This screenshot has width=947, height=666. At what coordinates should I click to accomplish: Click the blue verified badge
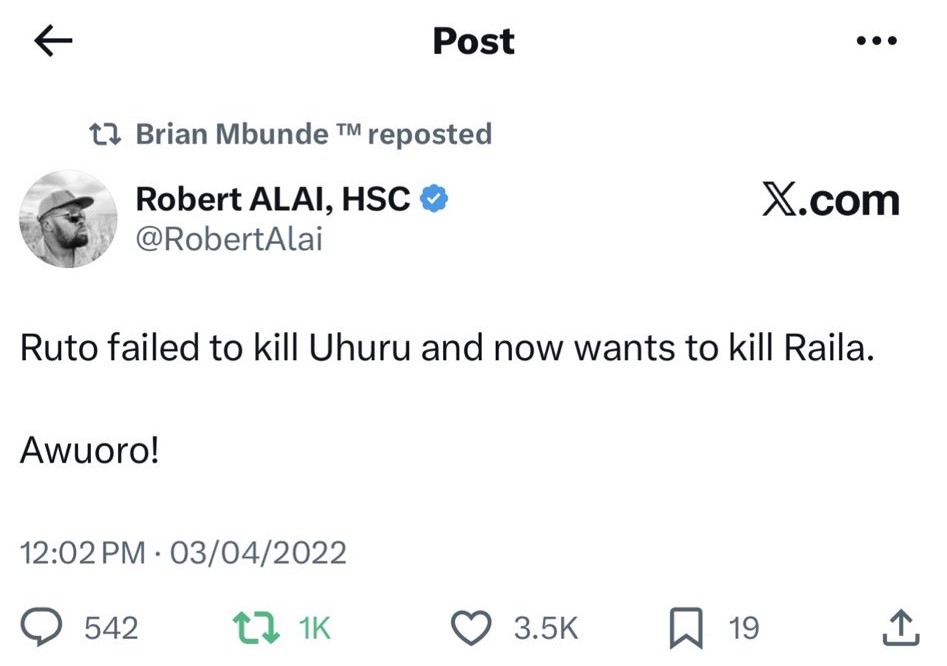tap(434, 199)
